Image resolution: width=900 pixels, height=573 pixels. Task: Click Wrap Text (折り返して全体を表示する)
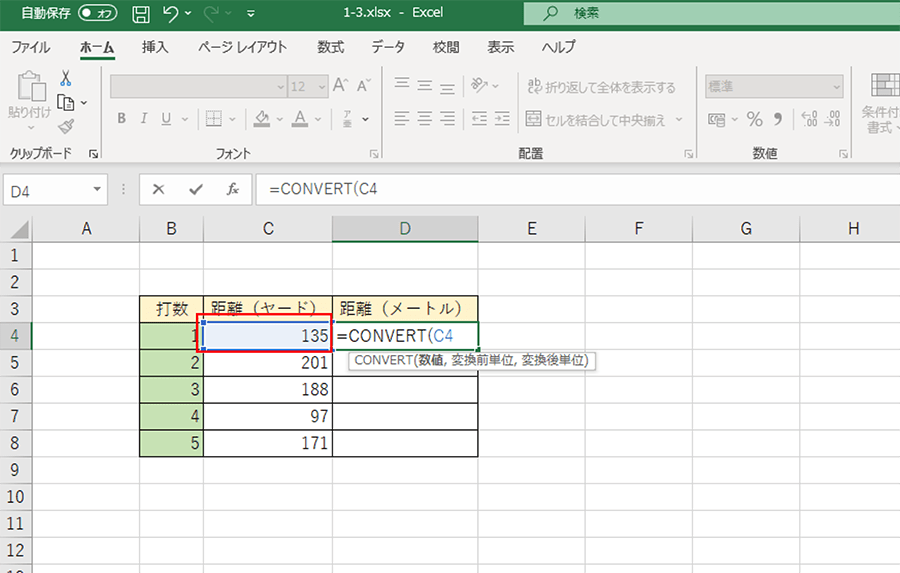coord(601,87)
